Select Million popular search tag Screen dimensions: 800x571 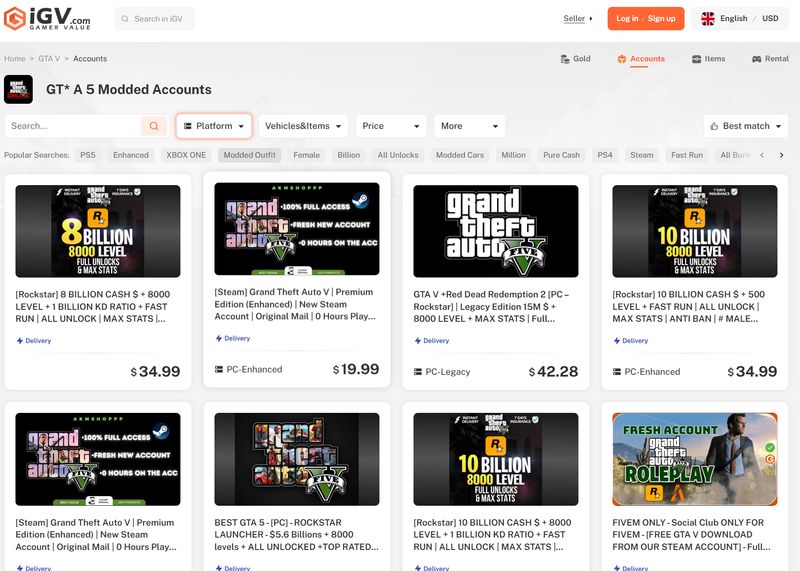click(x=513, y=155)
